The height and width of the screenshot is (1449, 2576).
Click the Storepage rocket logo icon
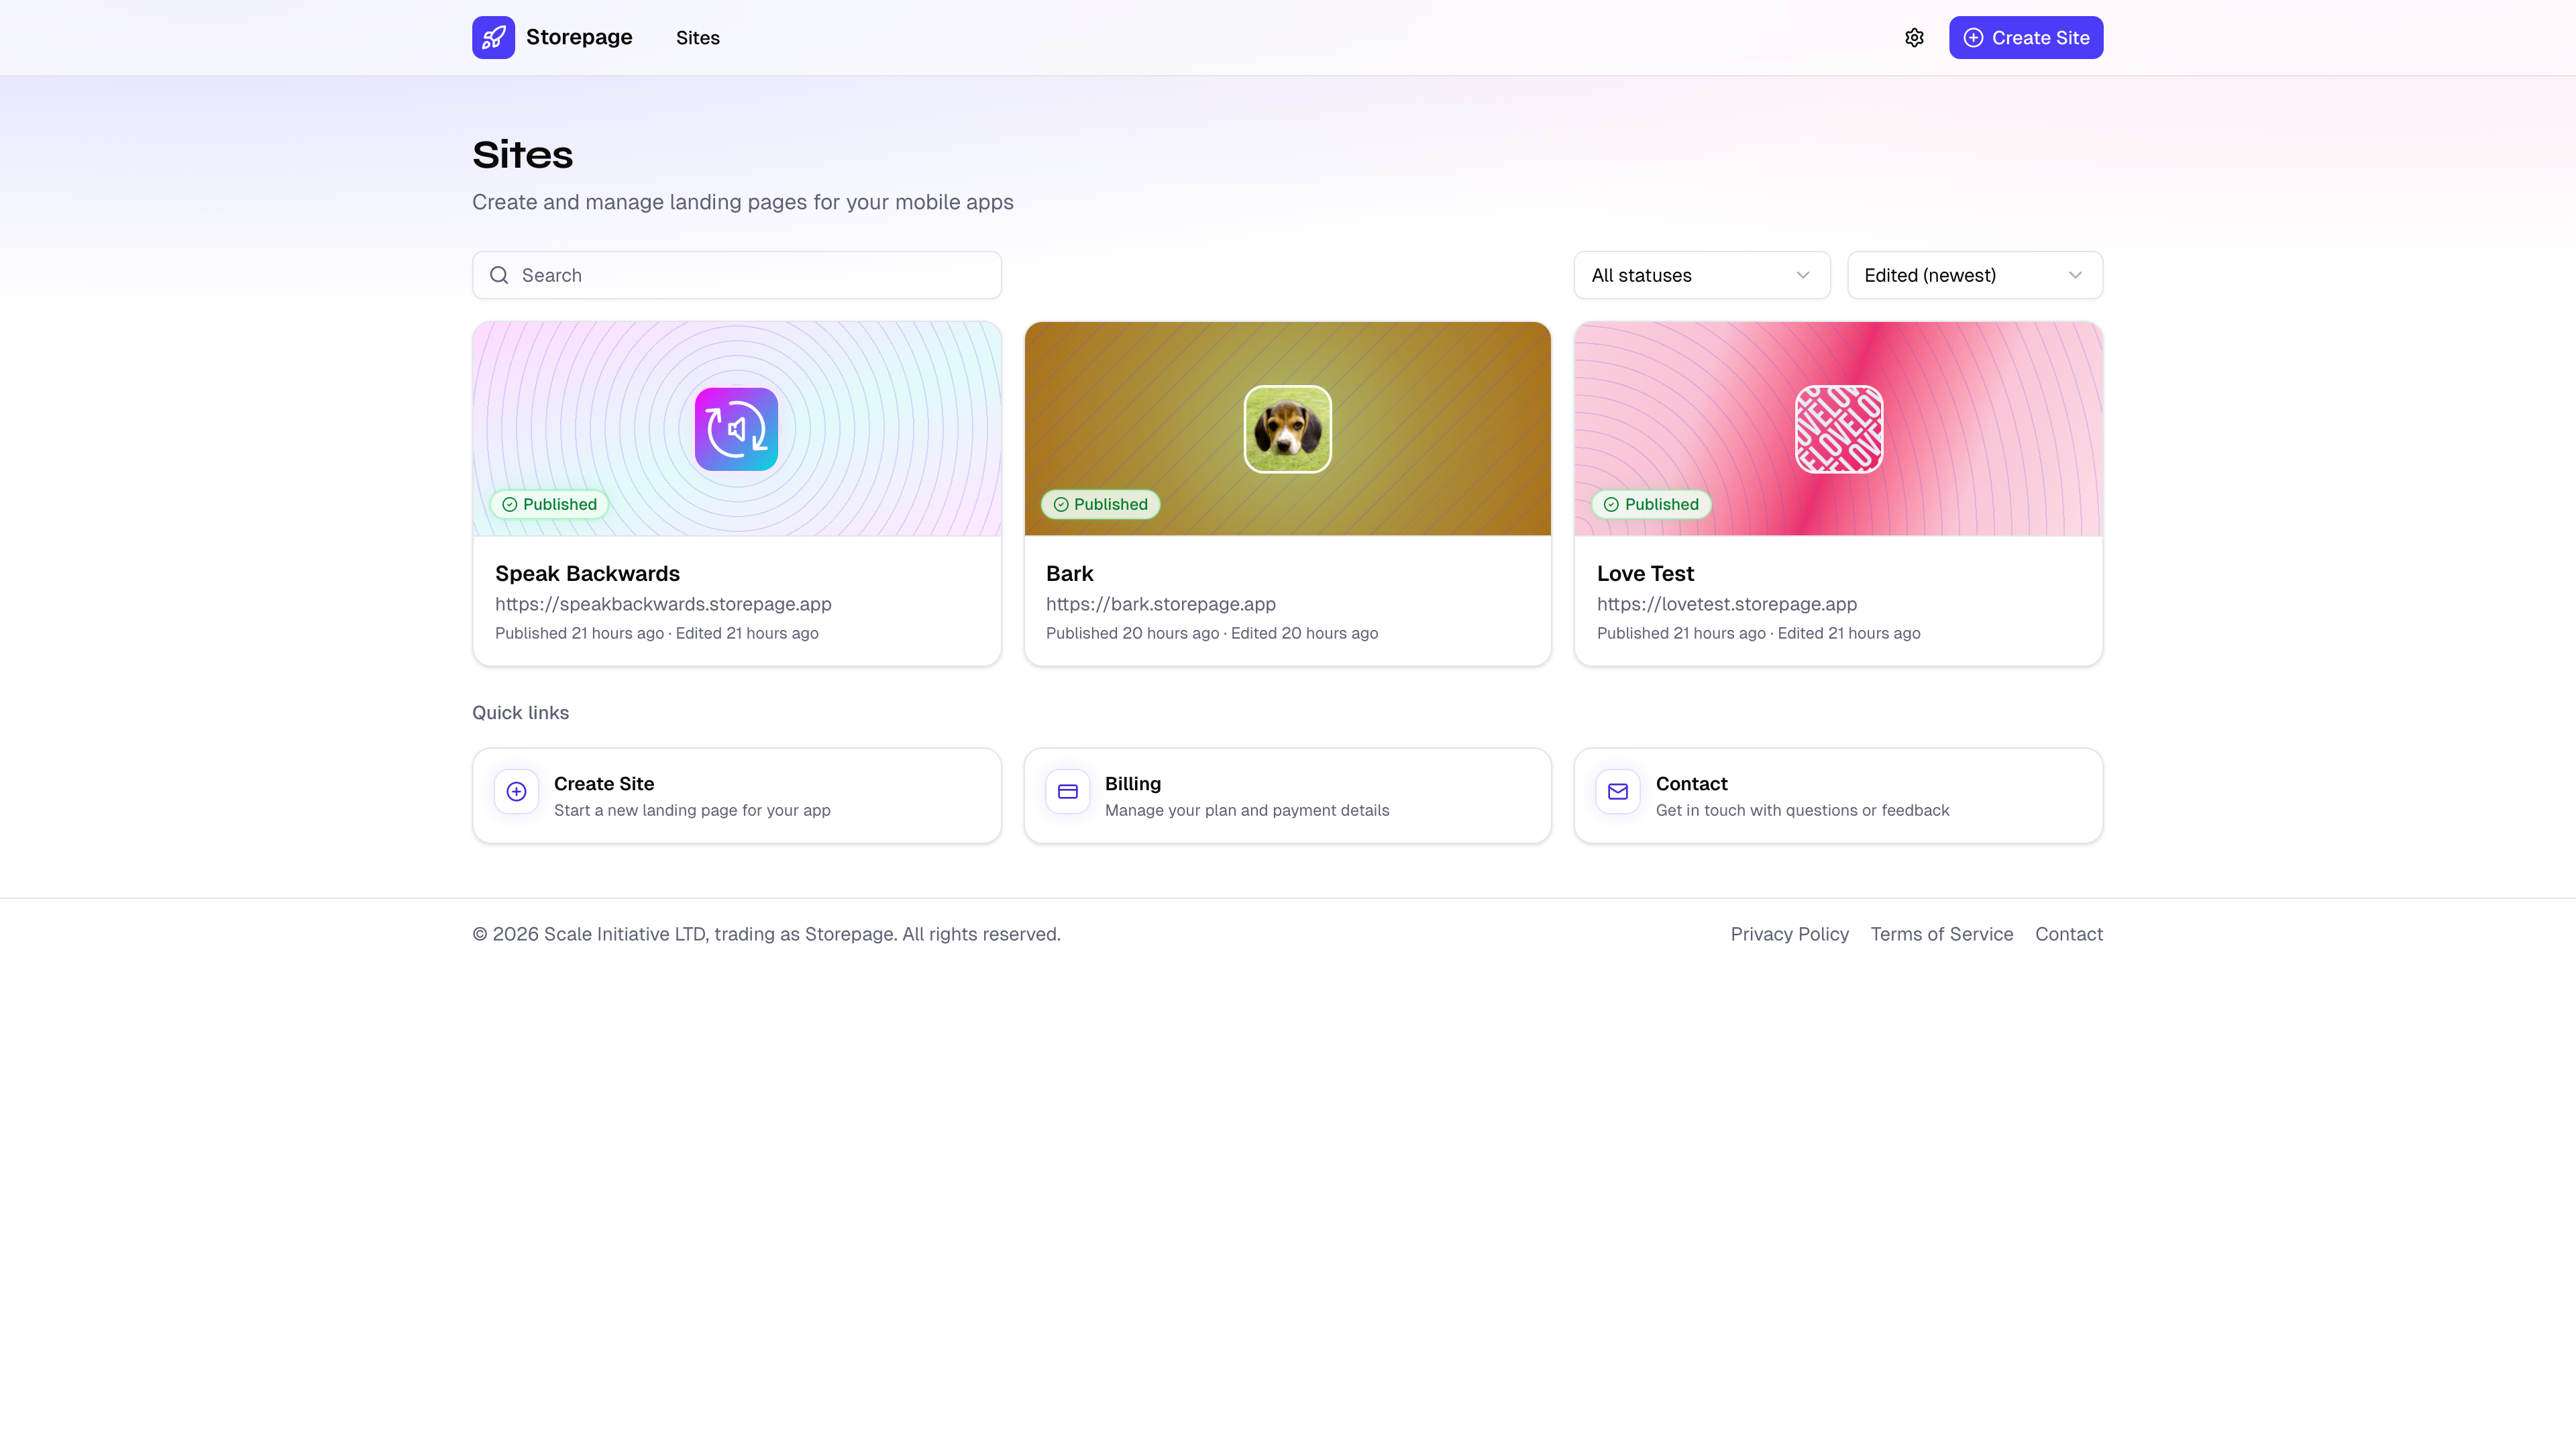493,37
